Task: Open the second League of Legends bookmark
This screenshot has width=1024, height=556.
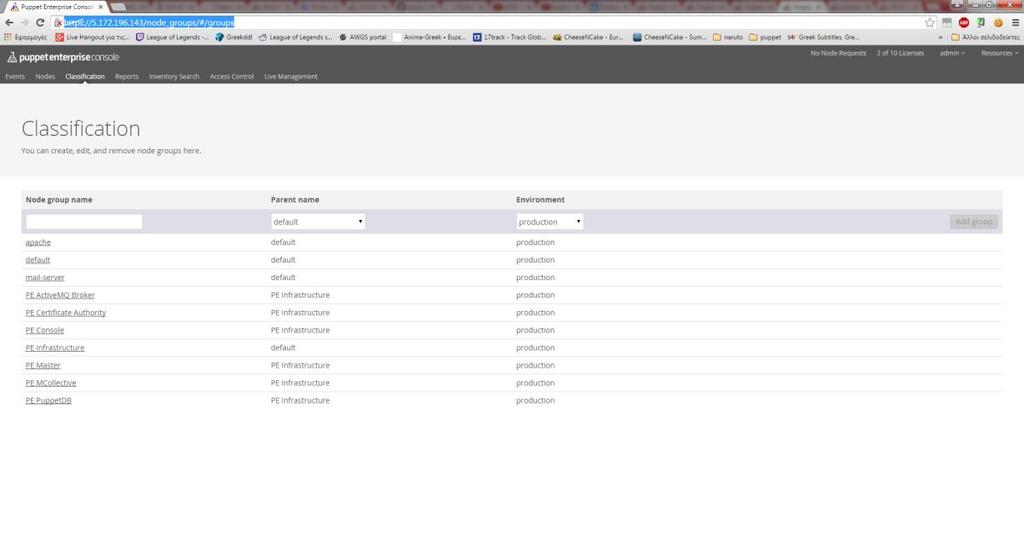Action: 295,37
